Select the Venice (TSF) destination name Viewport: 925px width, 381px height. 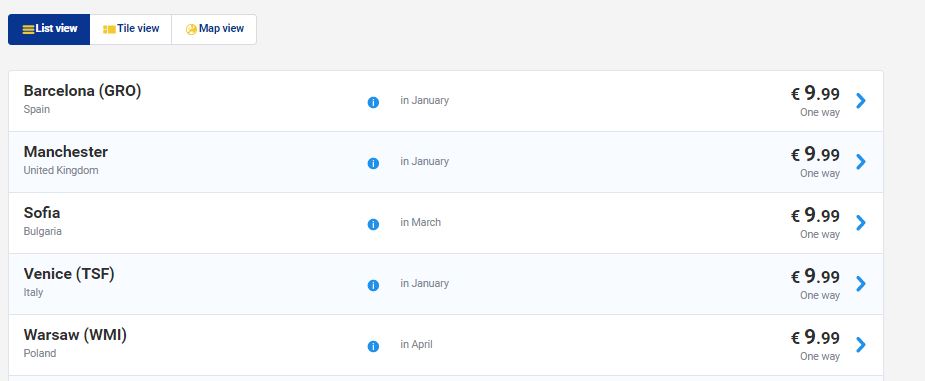pyautogui.click(x=69, y=274)
